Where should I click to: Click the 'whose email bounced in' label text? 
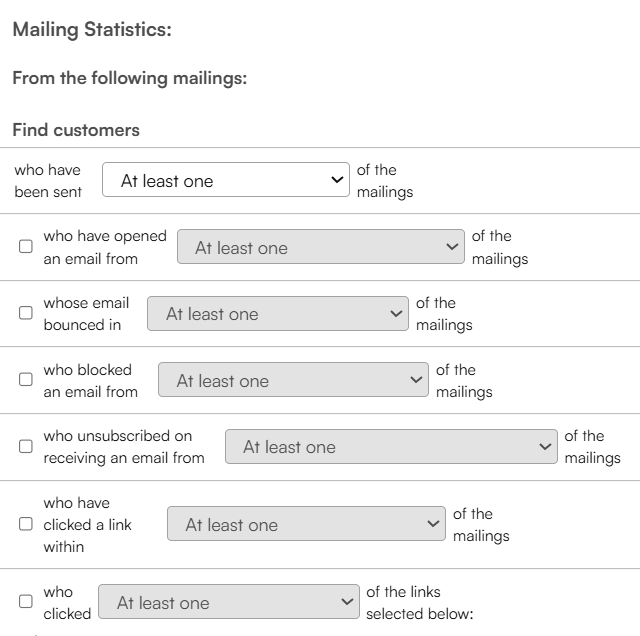[x=86, y=314]
